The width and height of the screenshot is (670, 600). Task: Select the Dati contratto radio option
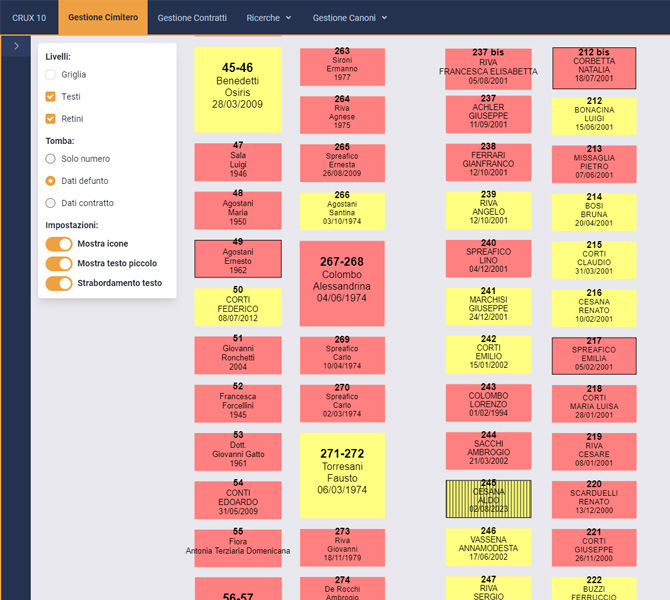pos(50,203)
